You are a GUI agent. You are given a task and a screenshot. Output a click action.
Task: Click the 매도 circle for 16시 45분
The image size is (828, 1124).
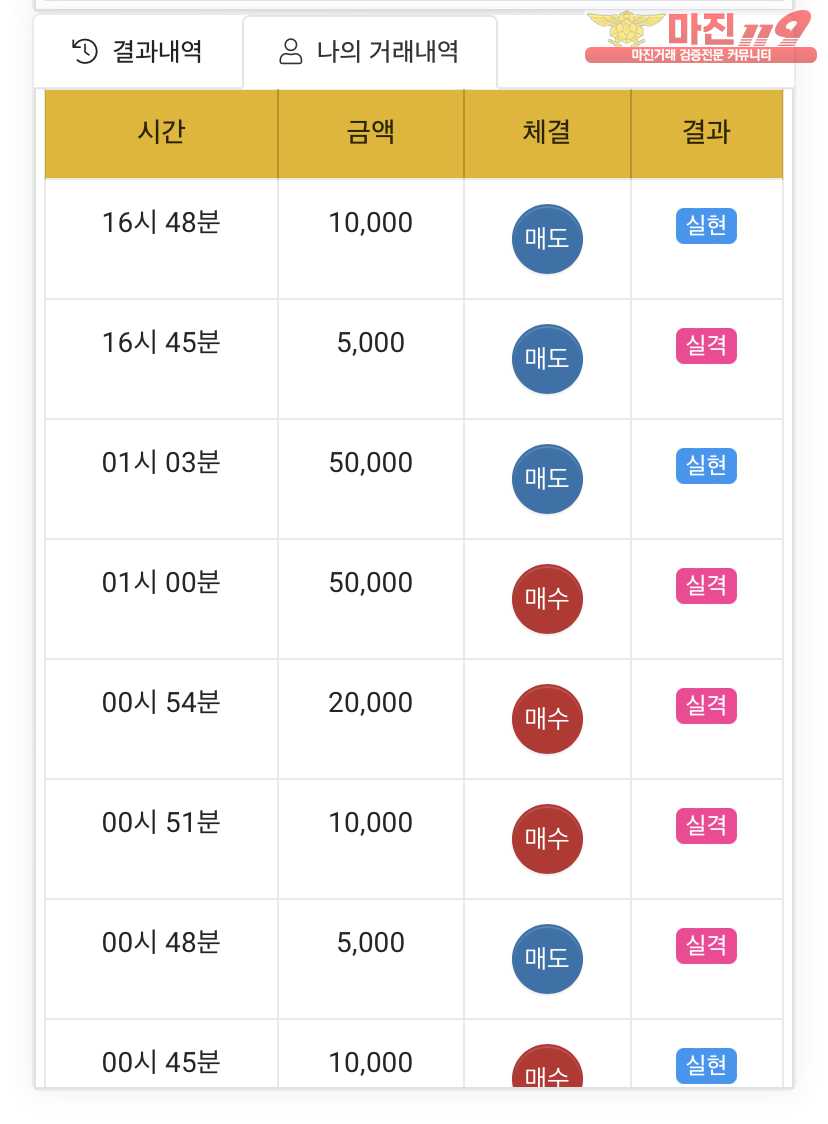pos(547,359)
